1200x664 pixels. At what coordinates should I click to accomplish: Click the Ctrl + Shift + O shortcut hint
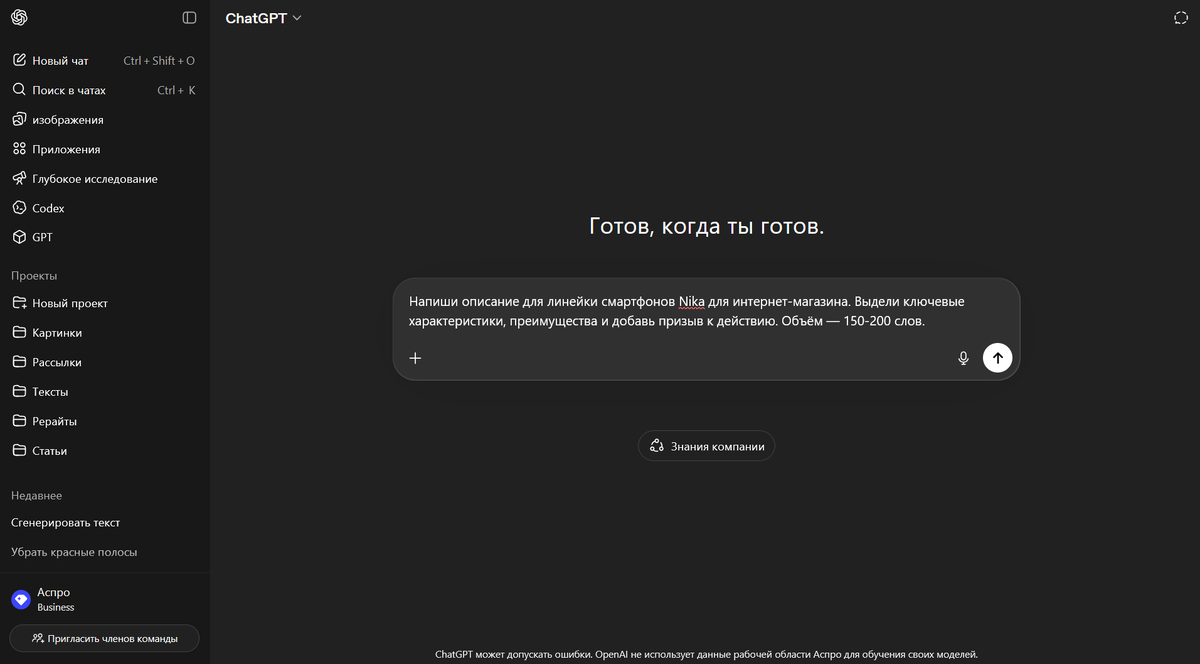click(159, 61)
